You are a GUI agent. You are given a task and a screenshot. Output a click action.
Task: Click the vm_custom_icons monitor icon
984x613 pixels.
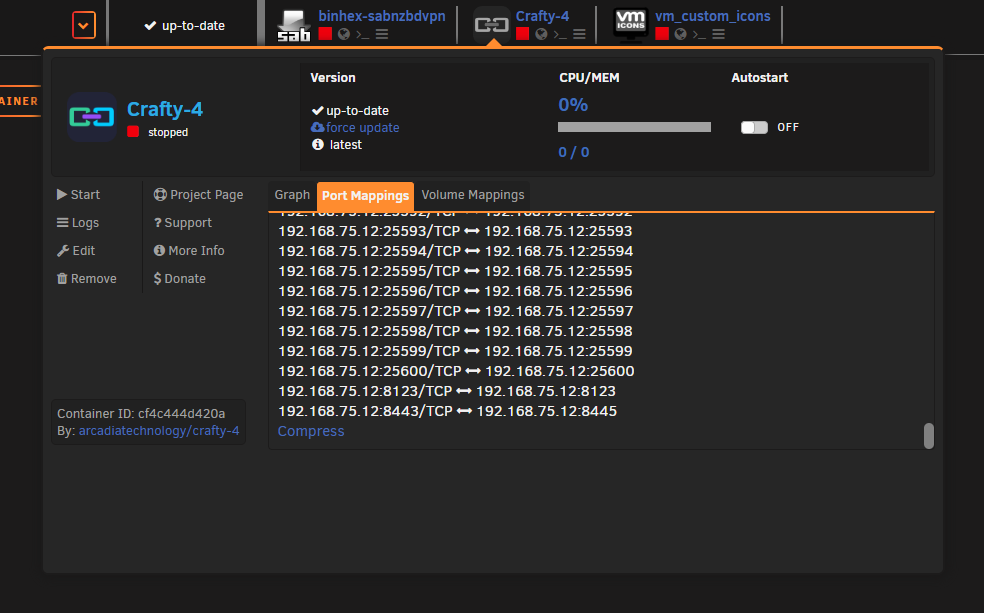(631, 25)
